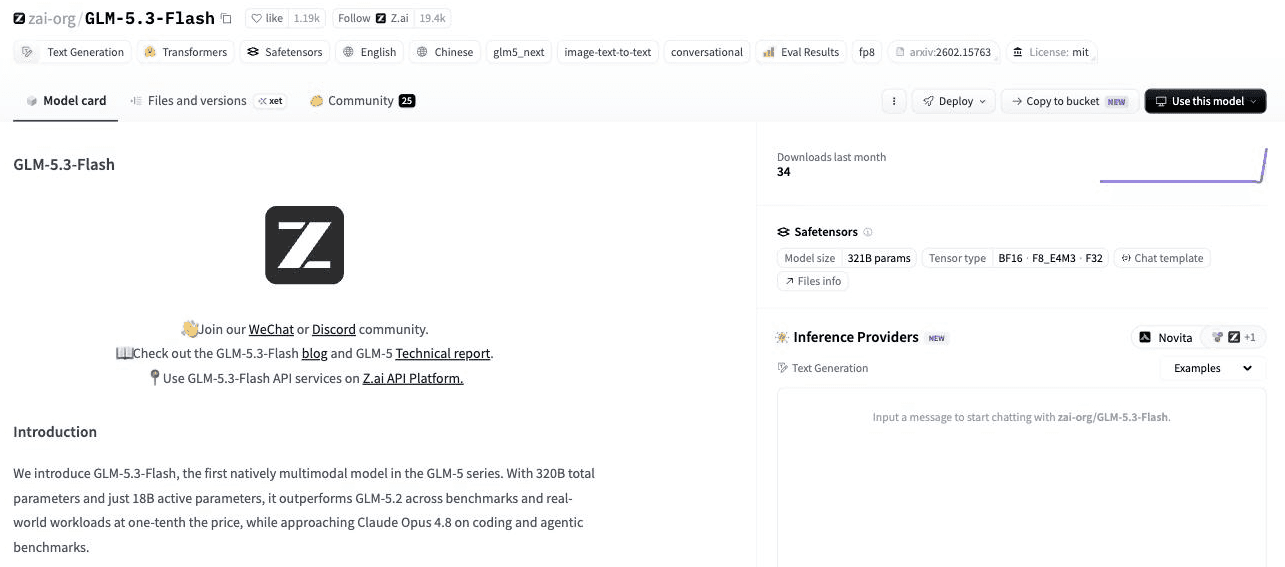Click the Community count badge 25
Screen dimensions: 1285x567
pyautogui.click(x=407, y=101)
